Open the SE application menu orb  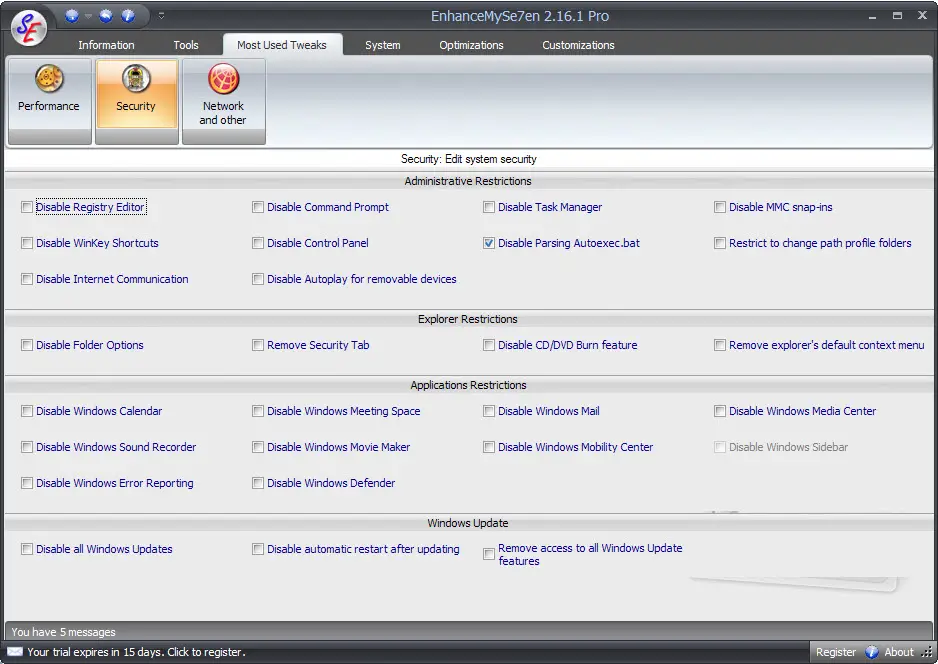[x=28, y=28]
